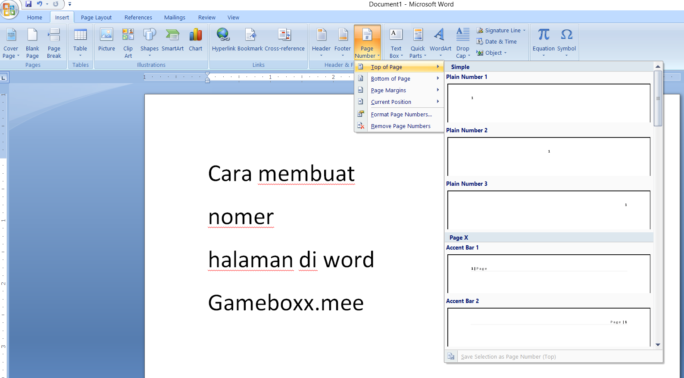
Task: Open the Shapes gallery
Action: click(149, 43)
